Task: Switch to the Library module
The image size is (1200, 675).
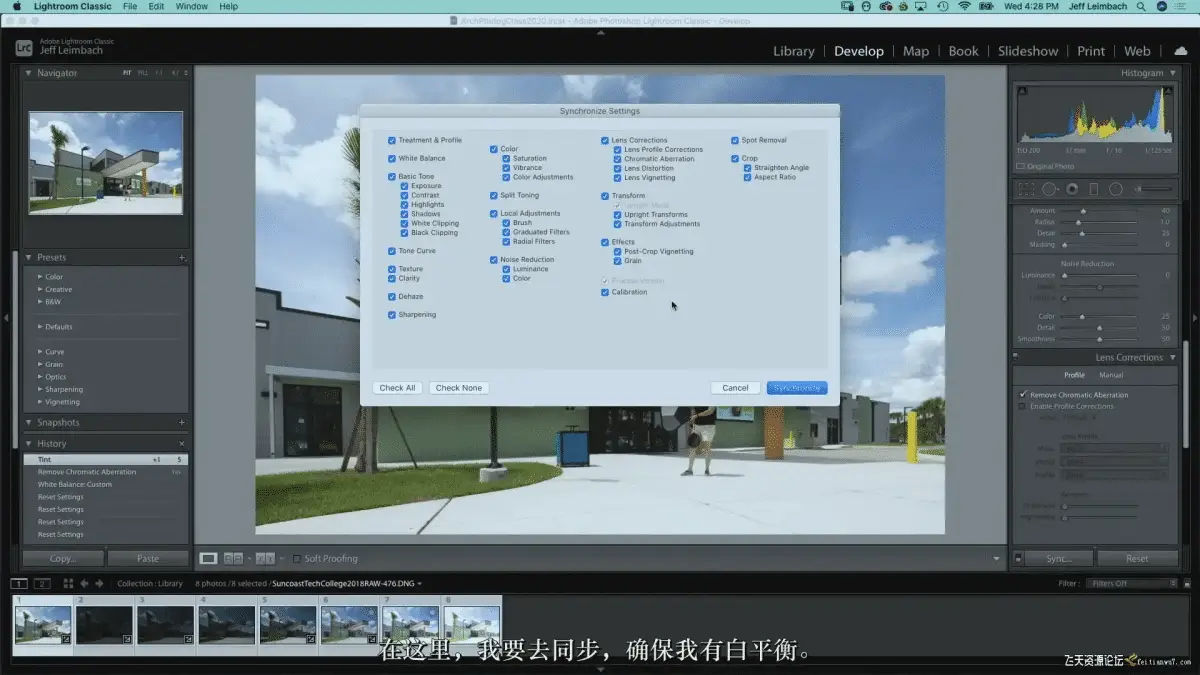Action: click(x=794, y=51)
